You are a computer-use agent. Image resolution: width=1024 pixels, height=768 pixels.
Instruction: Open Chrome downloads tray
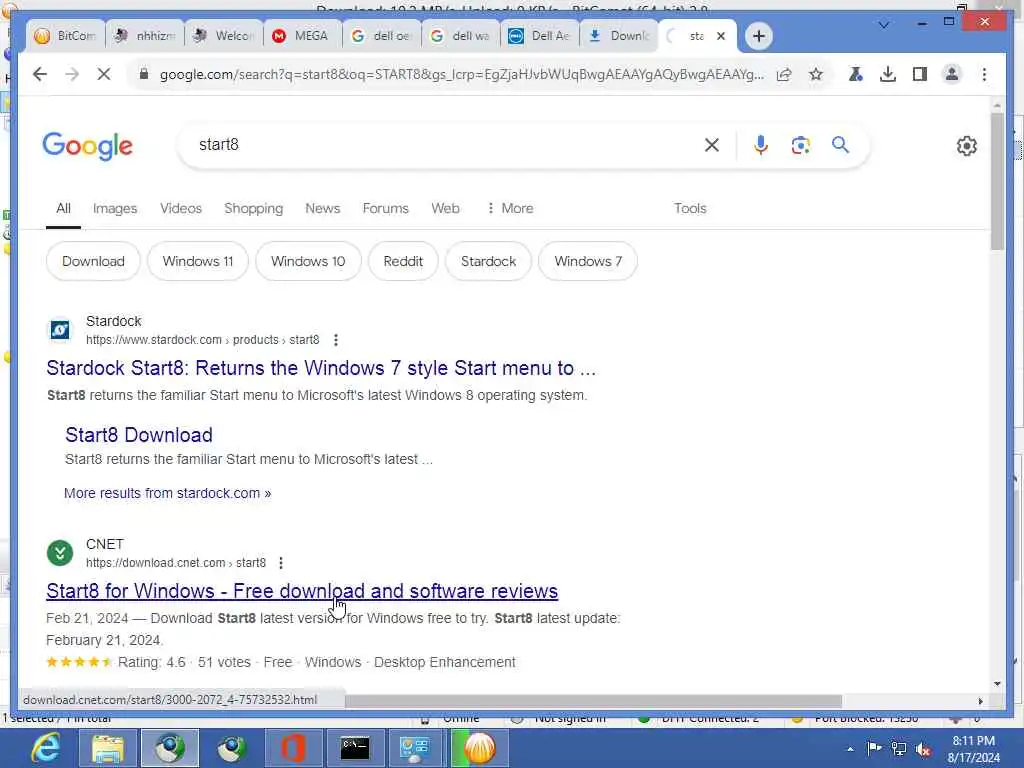pos(888,74)
